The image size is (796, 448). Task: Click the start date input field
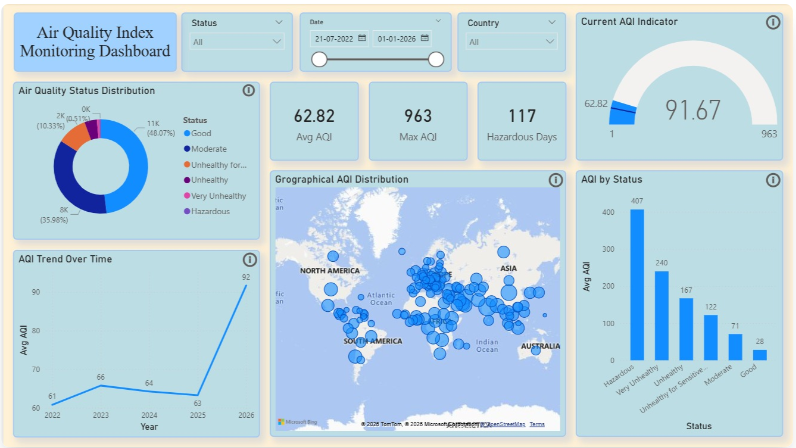pos(335,38)
